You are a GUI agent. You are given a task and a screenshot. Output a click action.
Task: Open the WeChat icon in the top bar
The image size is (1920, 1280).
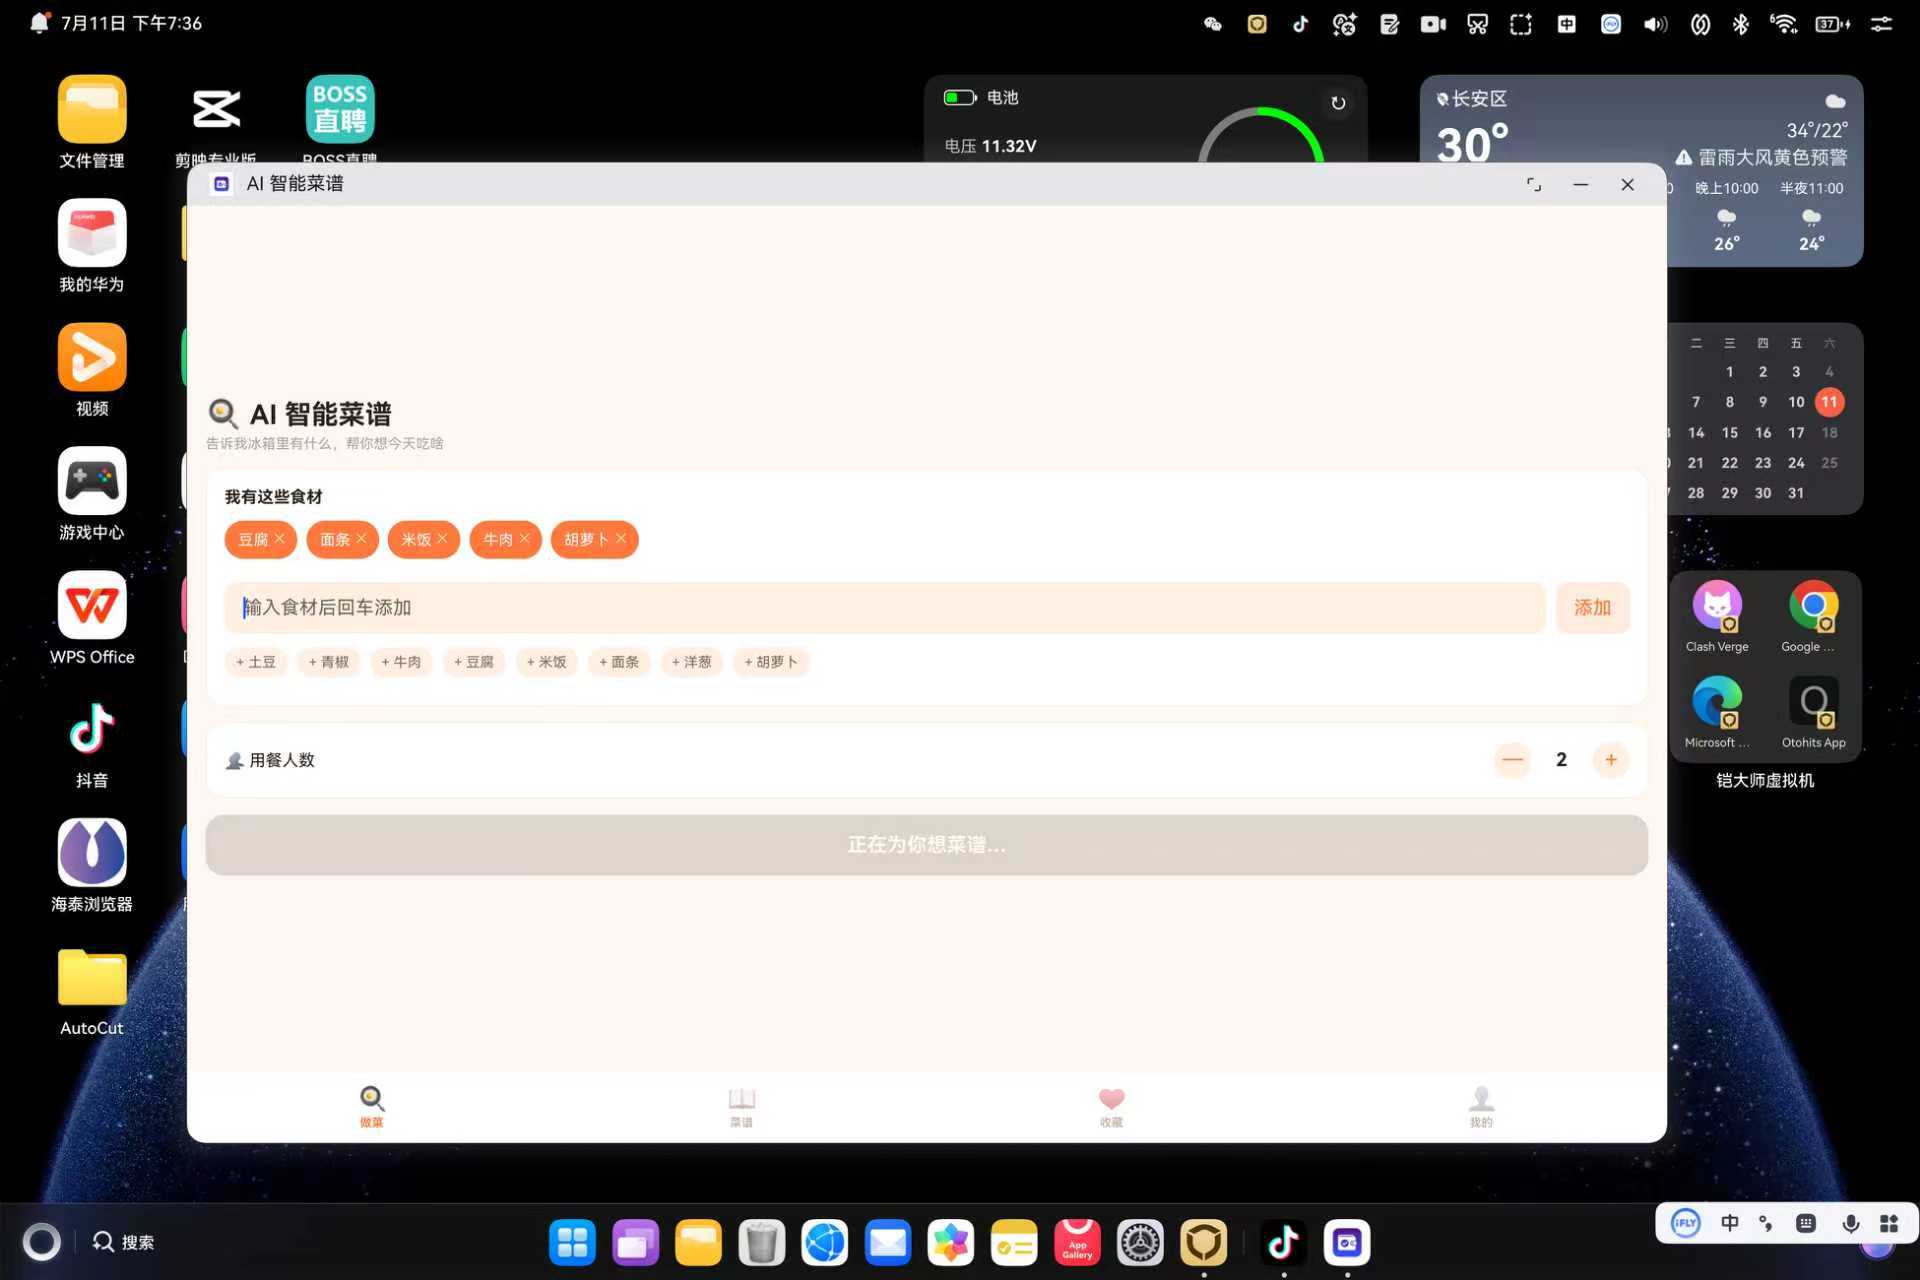point(1213,24)
